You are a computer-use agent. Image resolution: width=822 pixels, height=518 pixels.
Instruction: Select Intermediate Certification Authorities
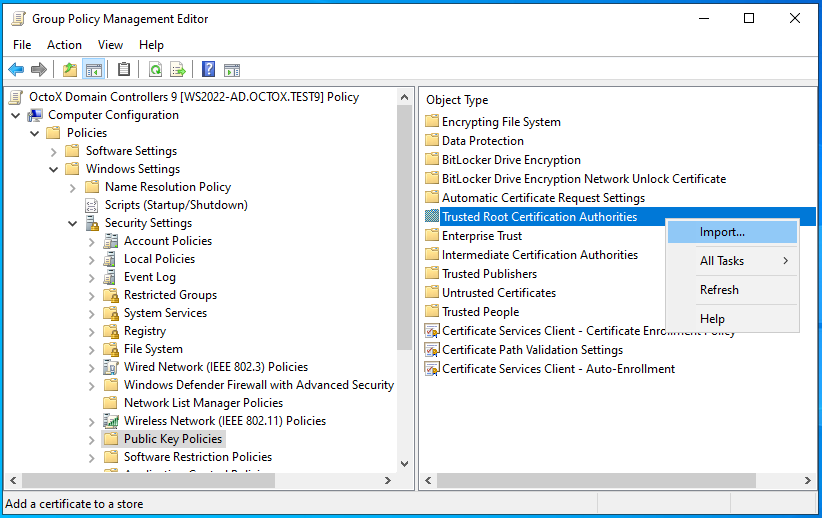point(540,255)
